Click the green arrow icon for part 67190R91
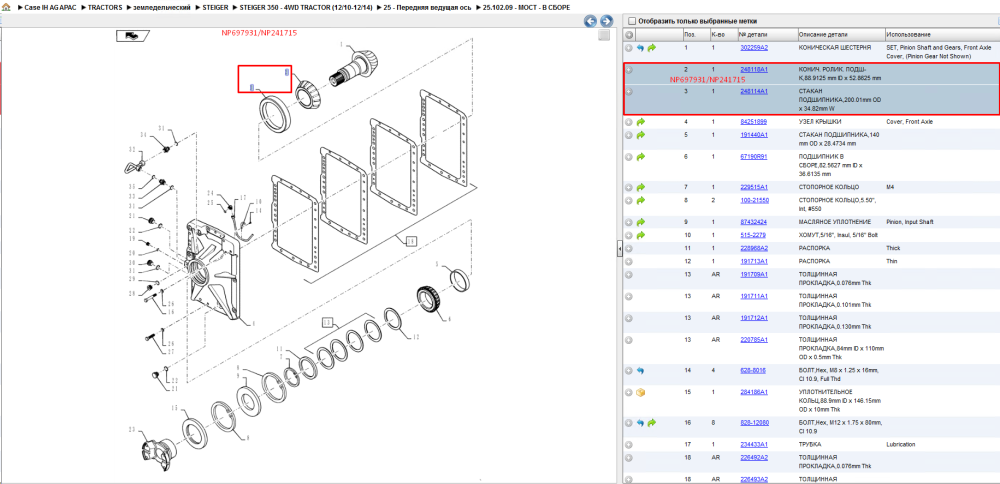Screen dimensions: 1000x484 pyautogui.click(x=641, y=156)
